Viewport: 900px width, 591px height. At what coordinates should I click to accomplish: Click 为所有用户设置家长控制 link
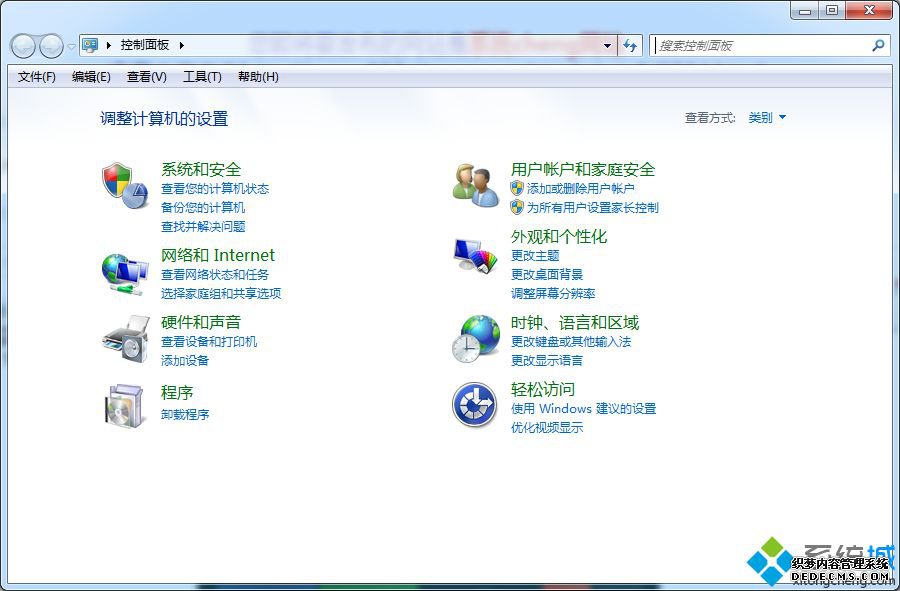click(592, 207)
